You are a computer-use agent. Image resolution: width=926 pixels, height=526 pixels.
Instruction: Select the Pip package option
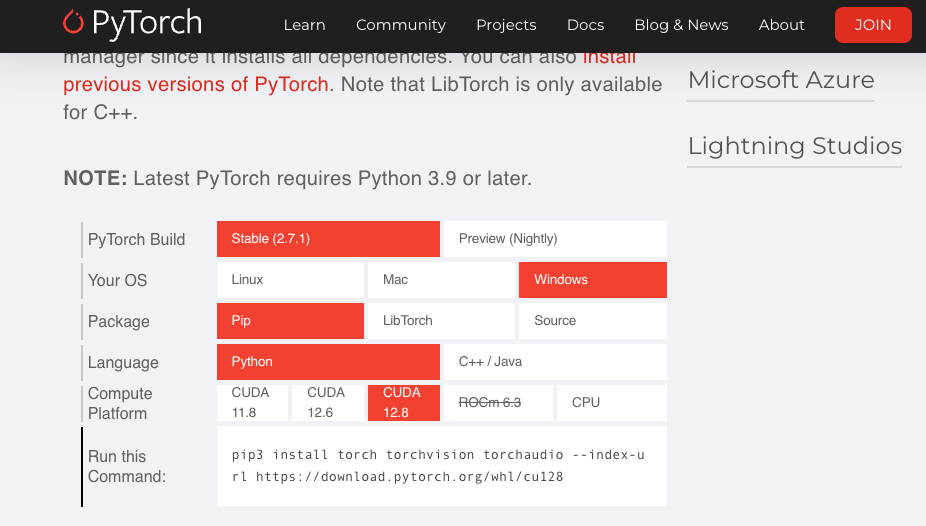[x=290, y=321]
